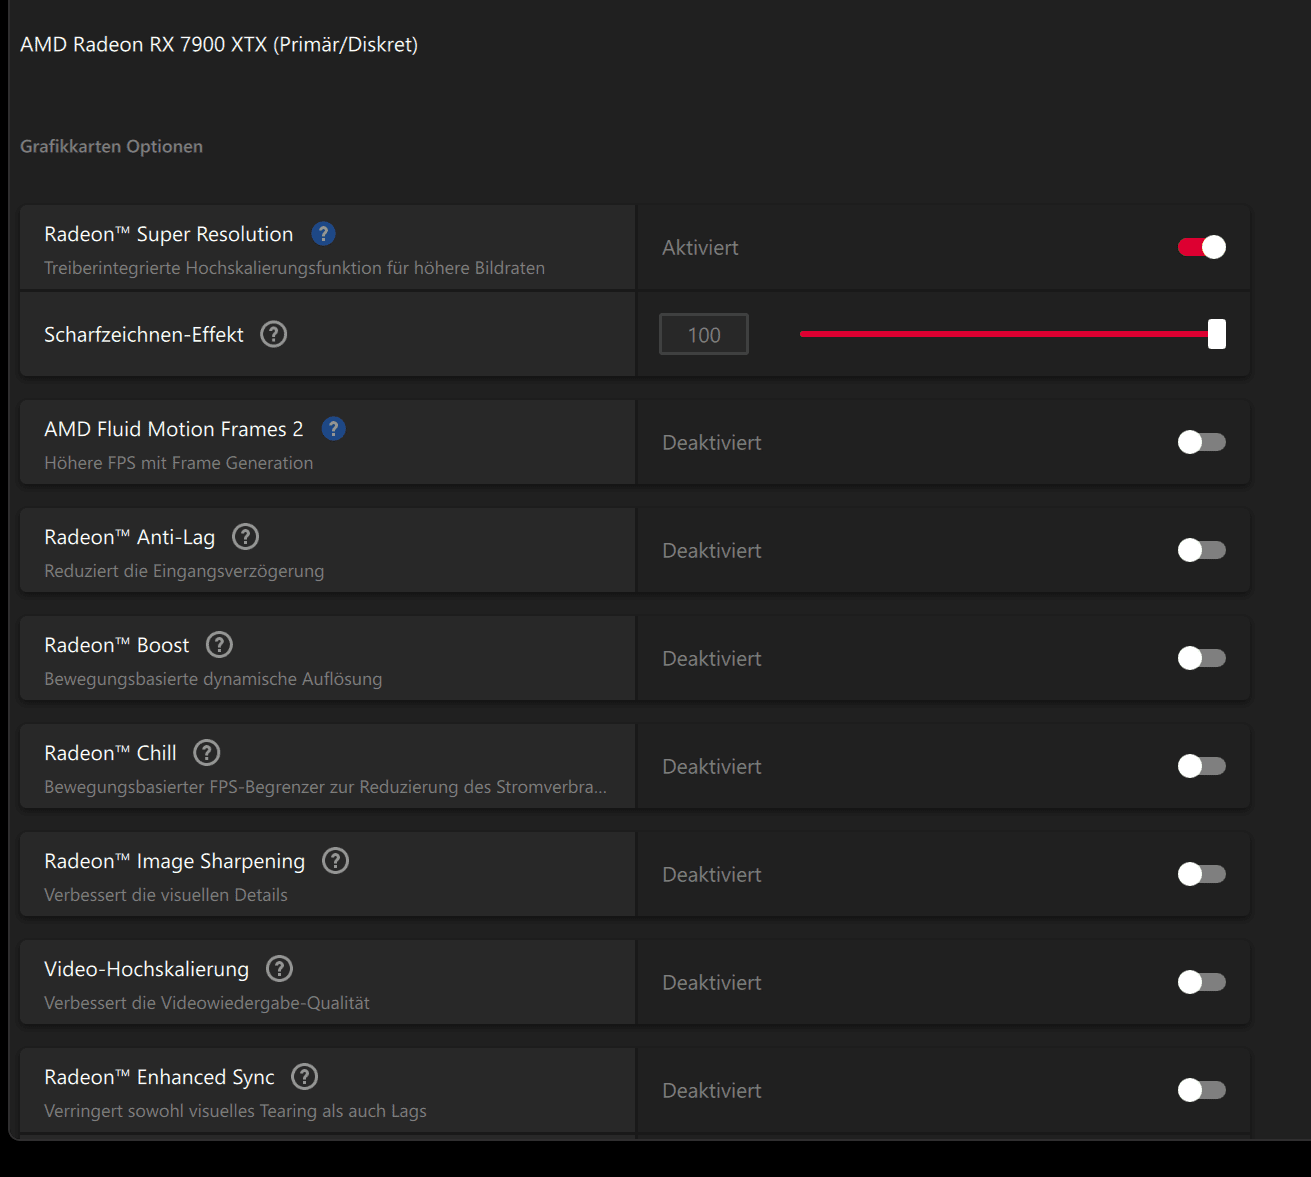1311x1177 pixels.
Task: Enable Video-Hochskalierung toggle
Action: point(1202,982)
